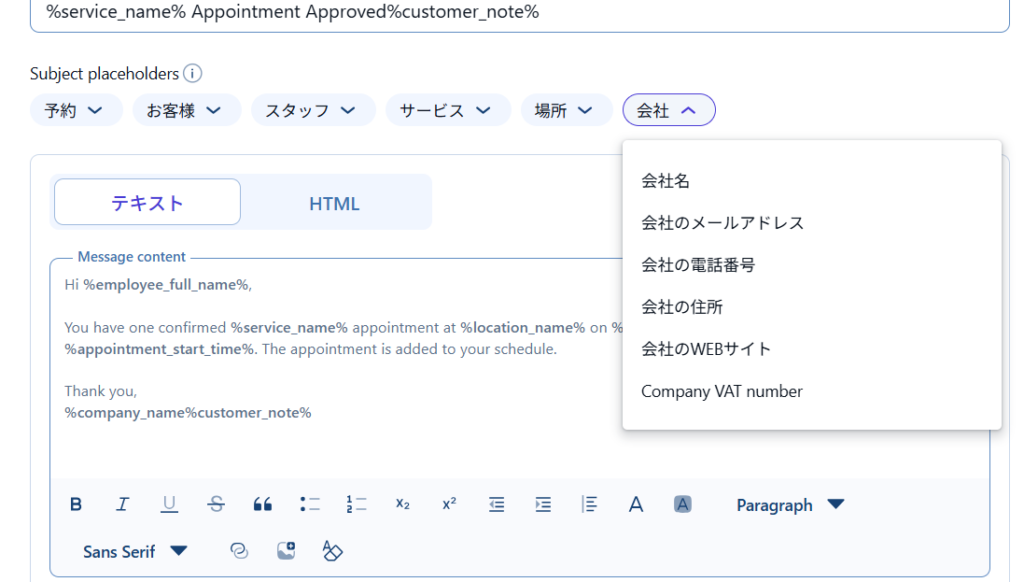Screen dimensions: 1024x582
Task: Click into the email subject field
Action: pyautogui.click(x=500, y=14)
